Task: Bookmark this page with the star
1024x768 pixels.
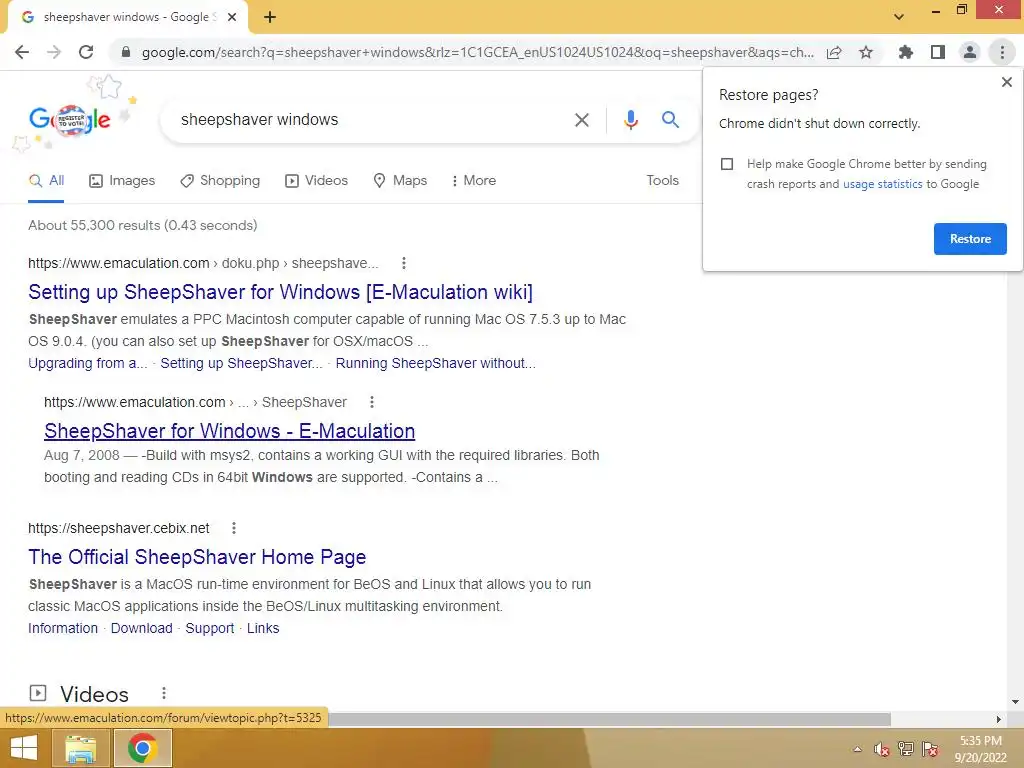Action: click(x=866, y=52)
